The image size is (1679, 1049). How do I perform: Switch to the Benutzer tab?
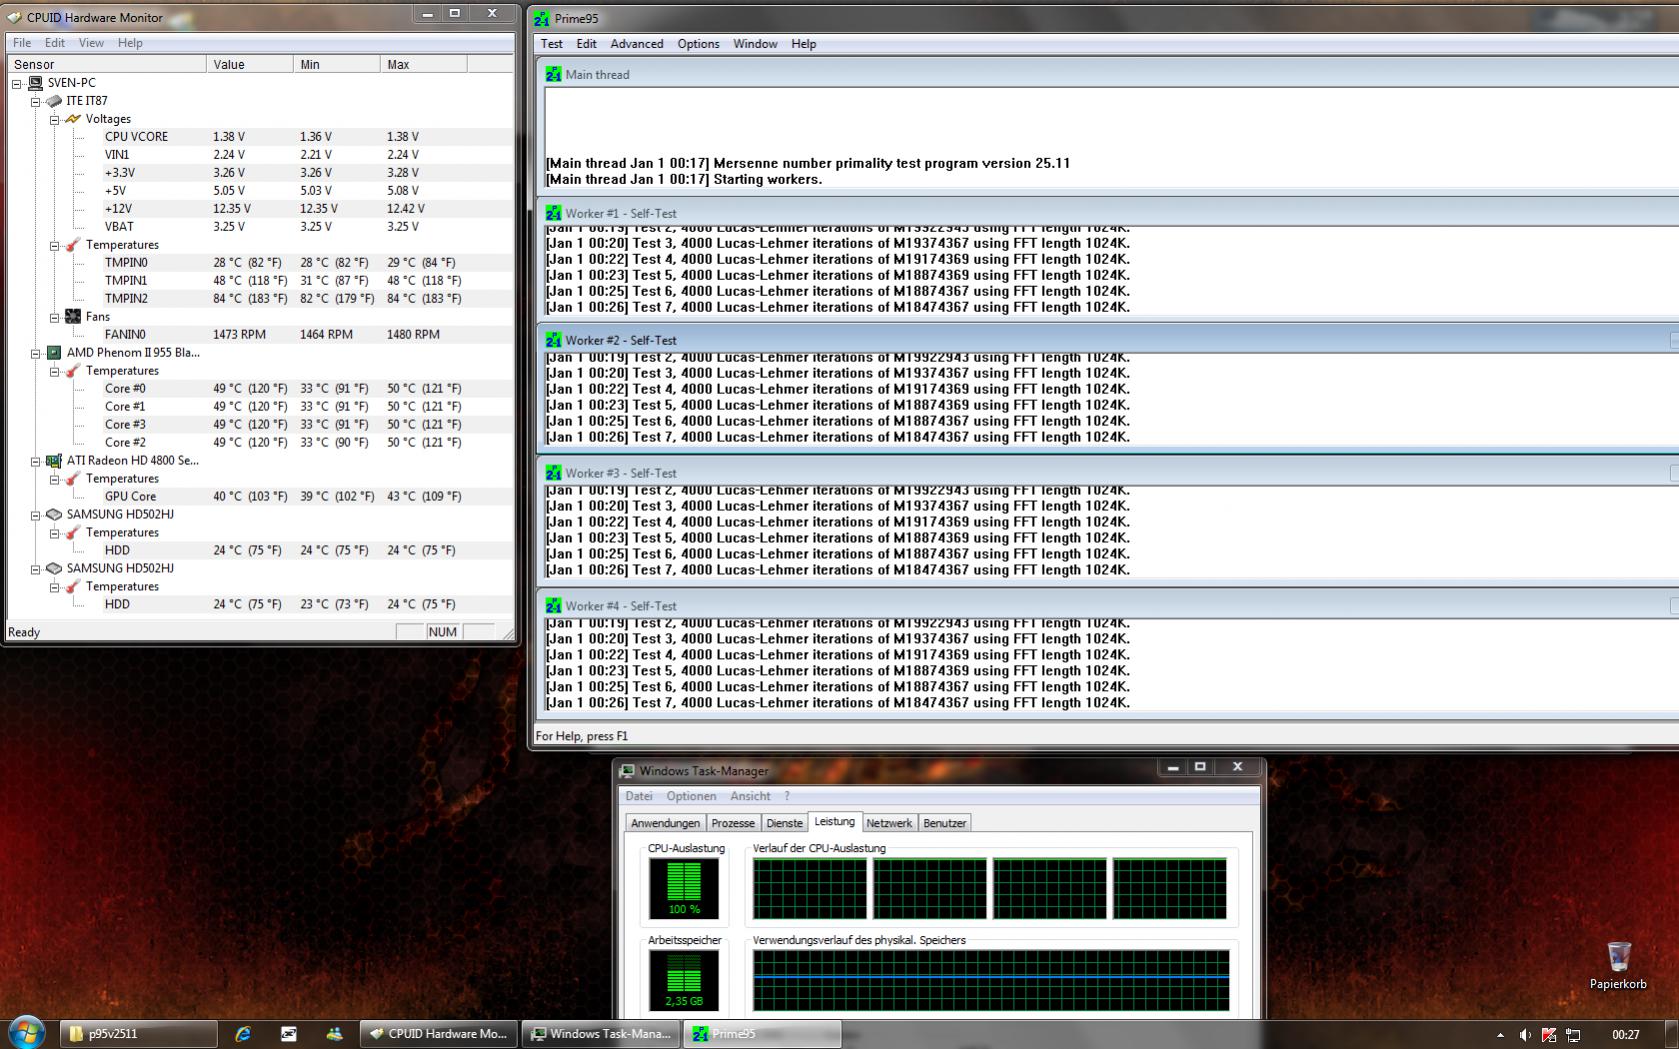pos(945,823)
